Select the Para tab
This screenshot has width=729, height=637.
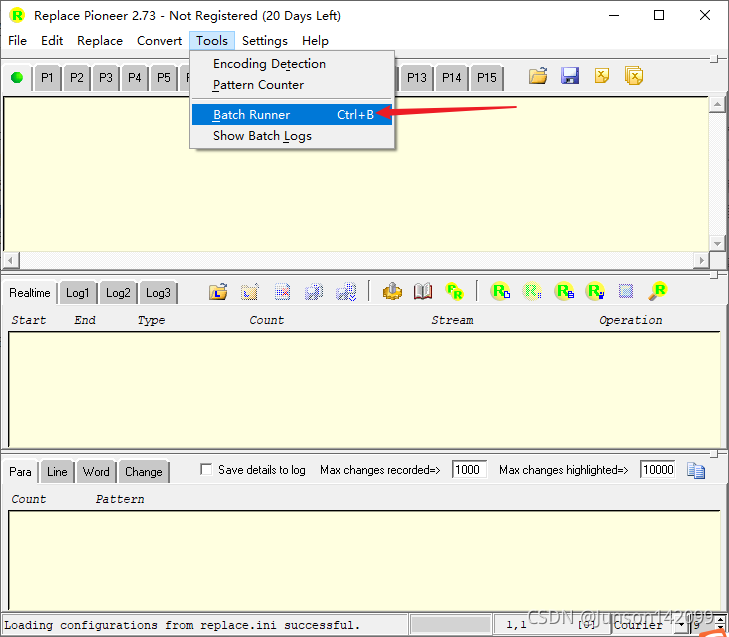coord(20,472)
